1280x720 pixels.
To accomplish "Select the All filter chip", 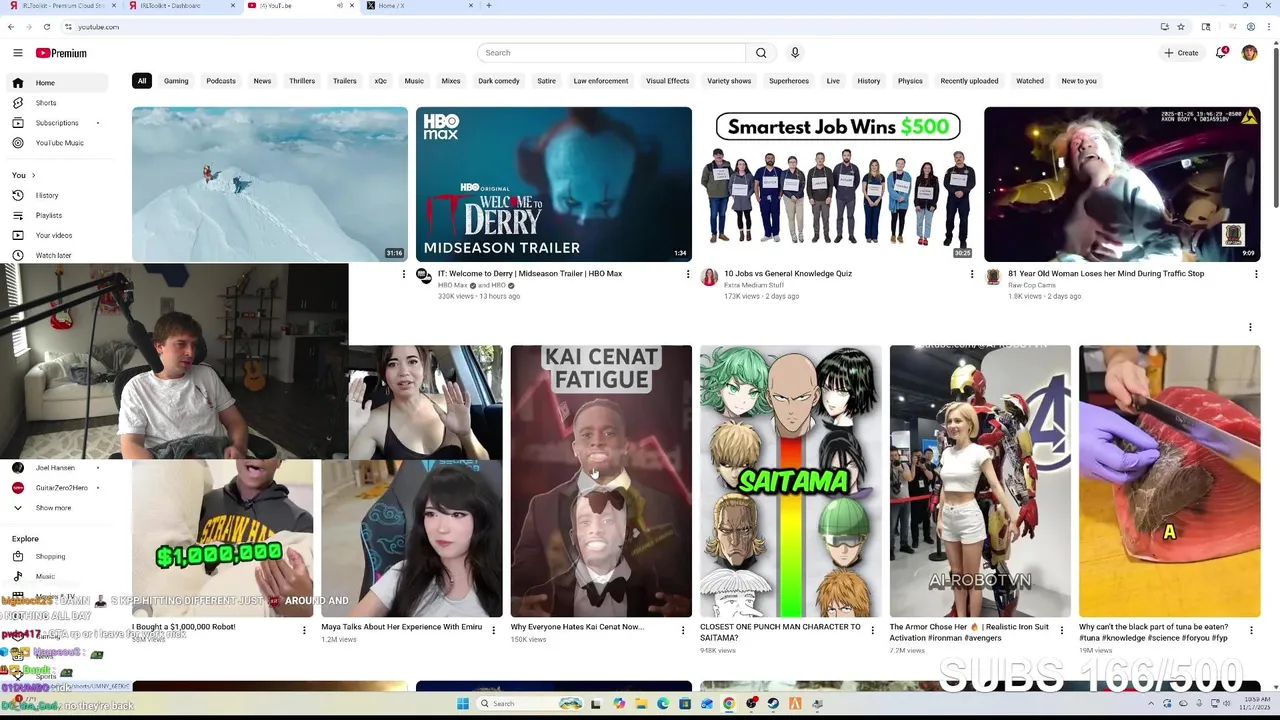I will click(x=142, y=81).
